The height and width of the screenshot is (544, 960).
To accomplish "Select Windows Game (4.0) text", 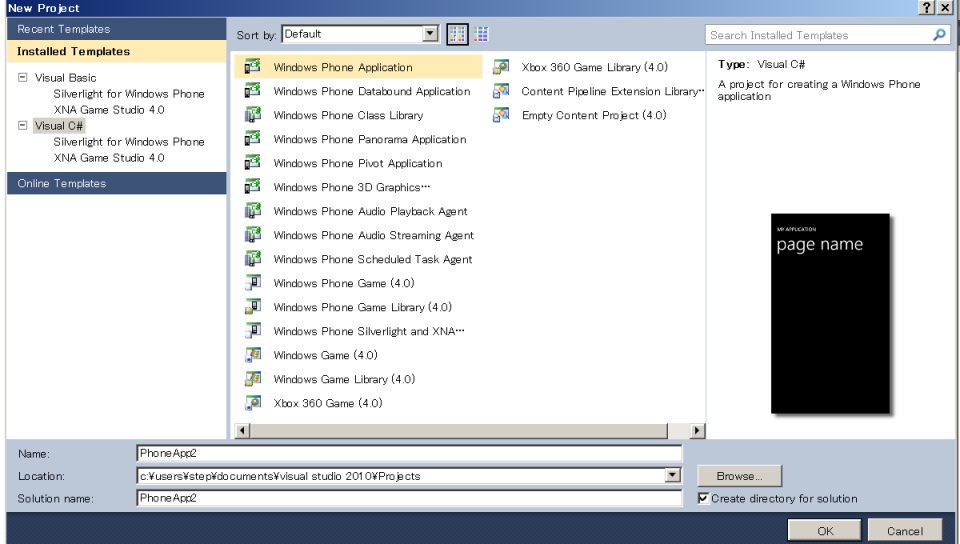I will point(325,356).
